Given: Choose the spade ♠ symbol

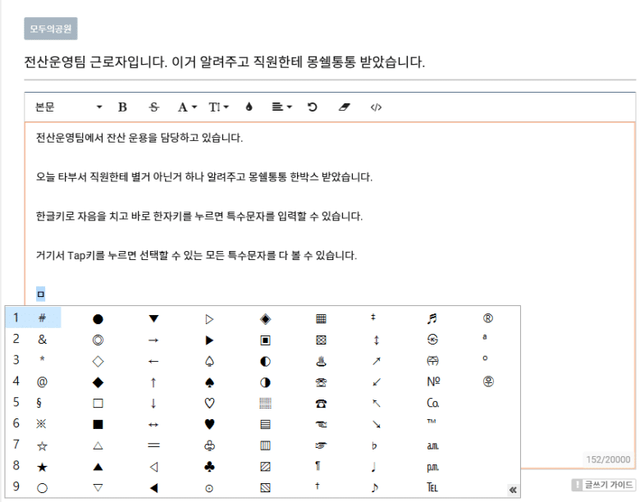Looking at the screenshot, I should pyautogui.click(x=209, y=382).
